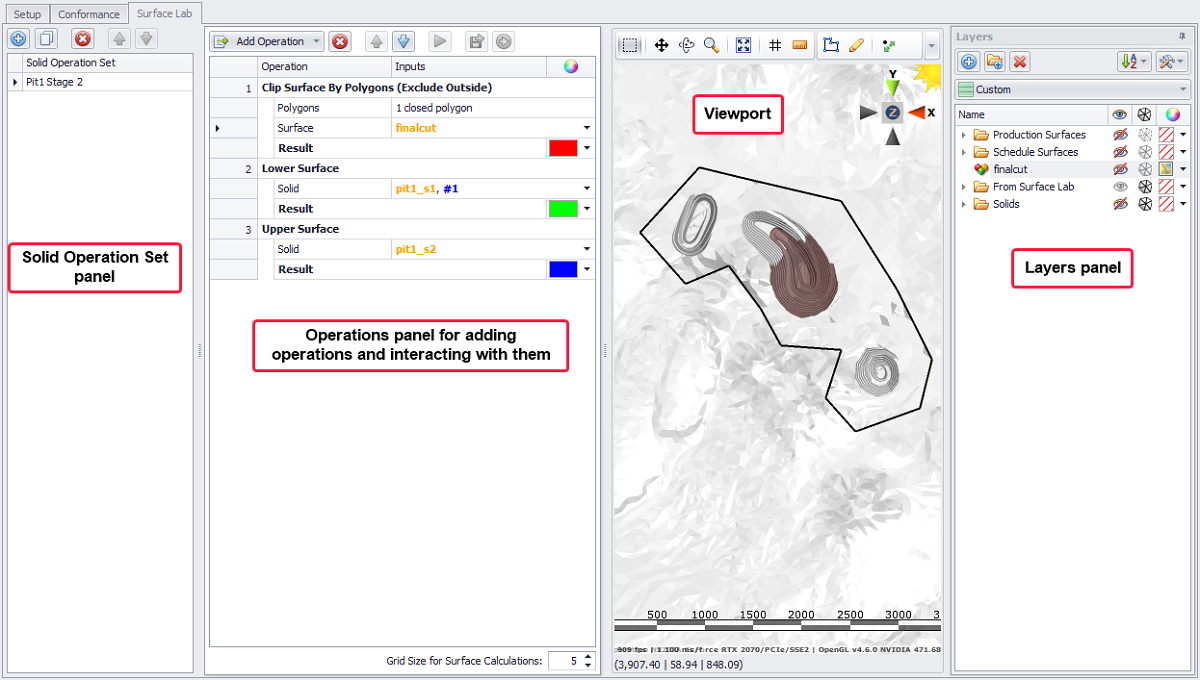Click the red Result color swatch
Screen dimensions: 1200x680
pyautogui.click(x=563, y=148)
